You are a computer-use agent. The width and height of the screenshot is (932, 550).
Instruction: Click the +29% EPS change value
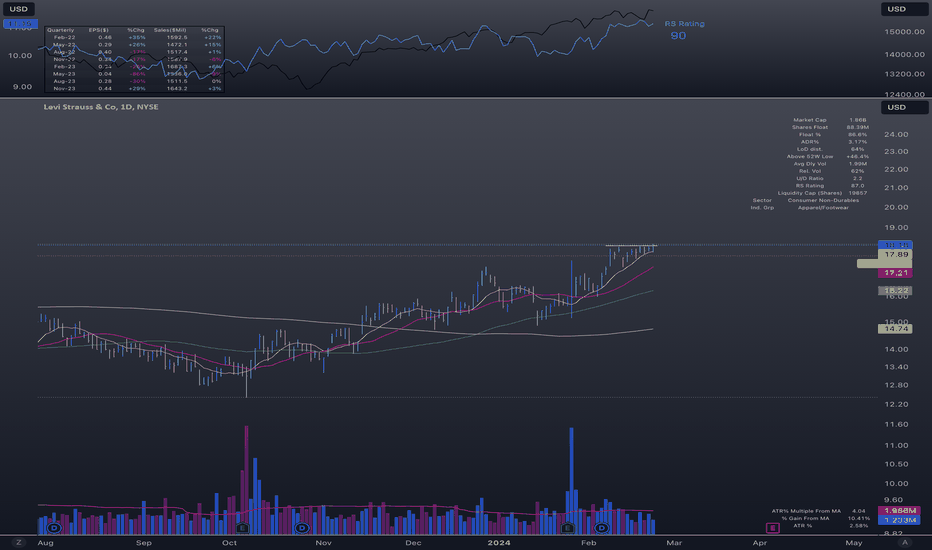tap(137, 89)
